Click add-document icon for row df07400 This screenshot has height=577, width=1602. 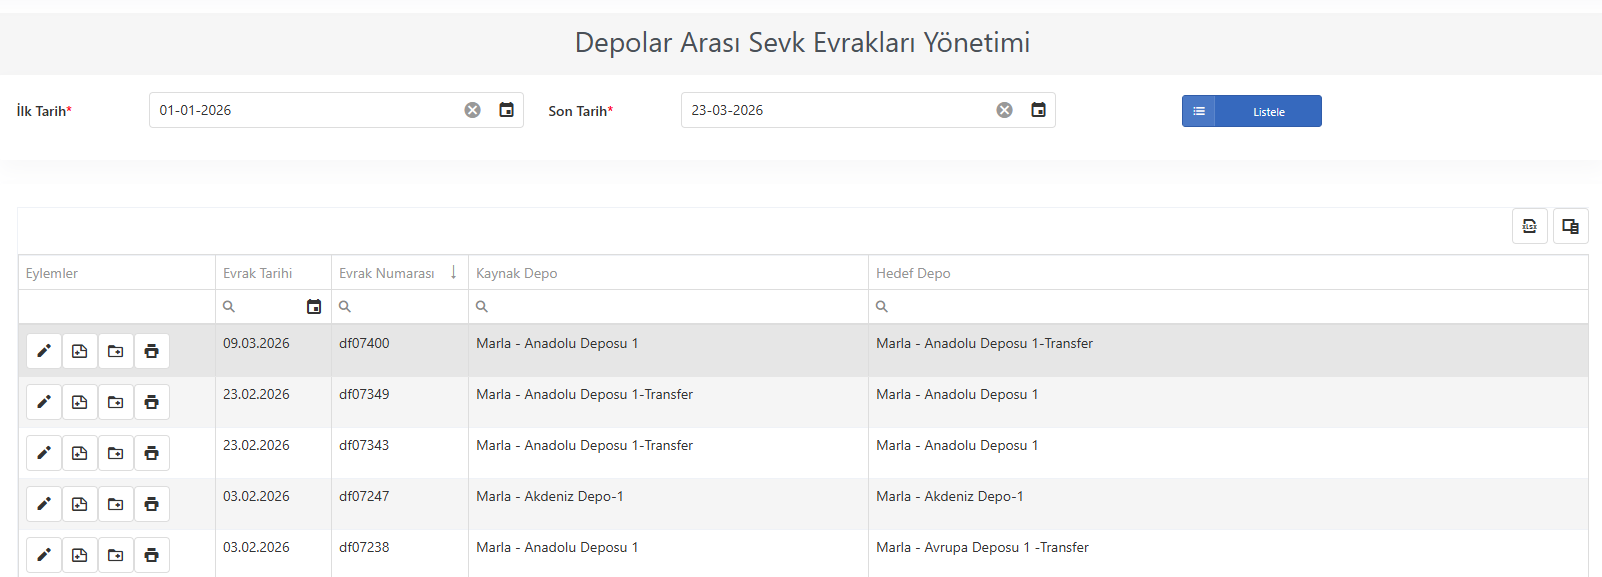(x=80, y=351)
